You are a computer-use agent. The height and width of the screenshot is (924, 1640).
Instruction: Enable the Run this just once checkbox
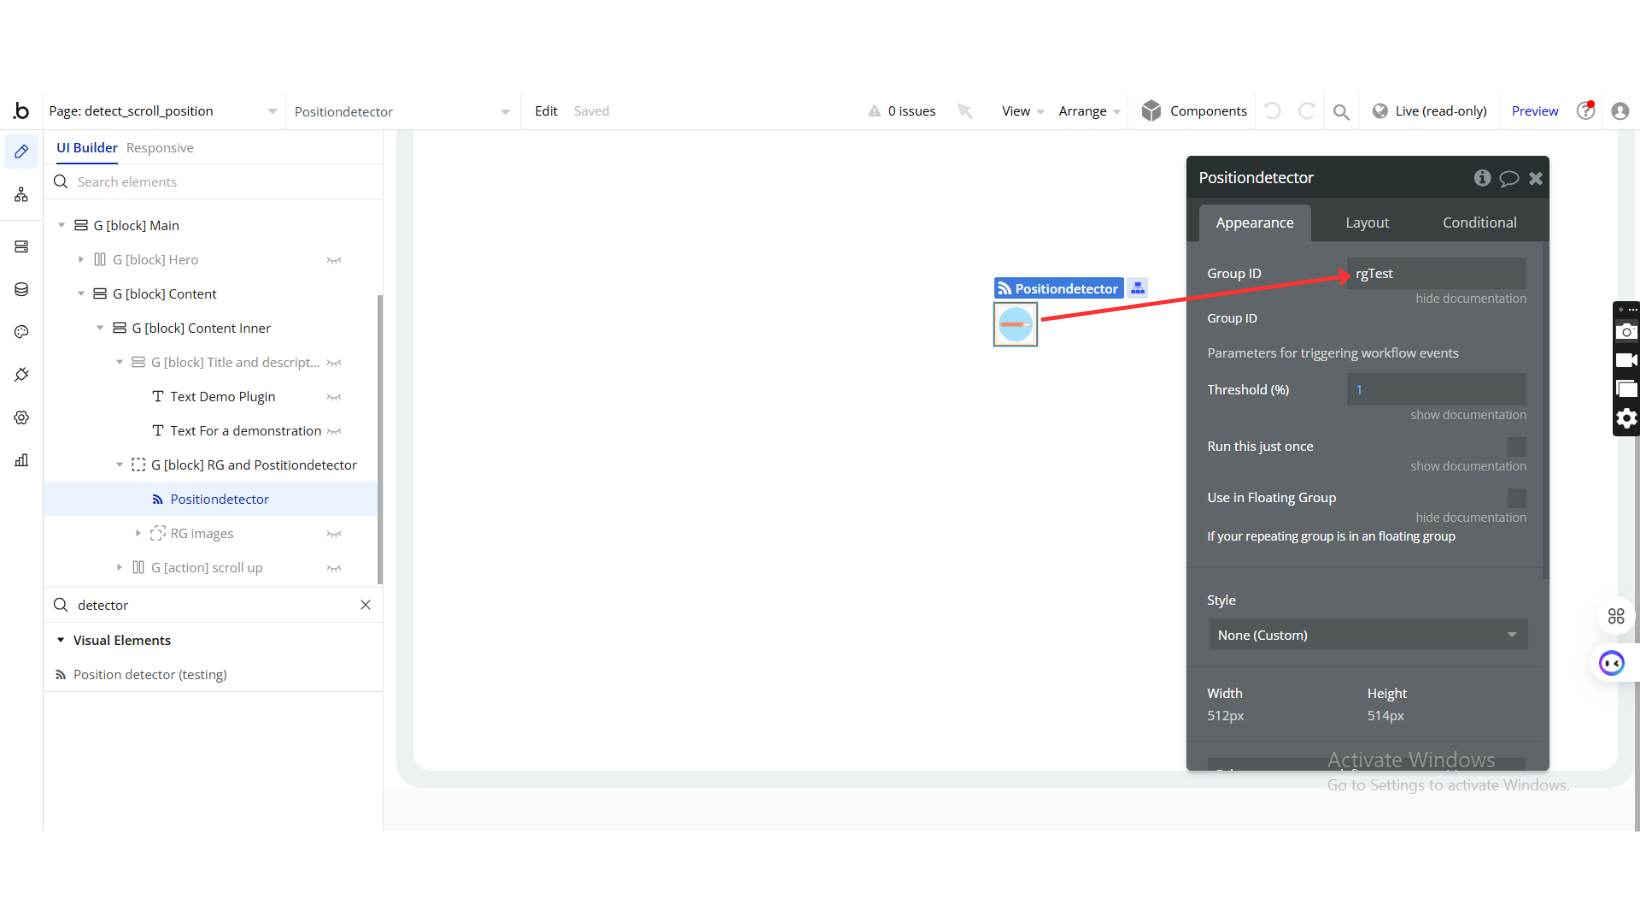[1516, 447]
